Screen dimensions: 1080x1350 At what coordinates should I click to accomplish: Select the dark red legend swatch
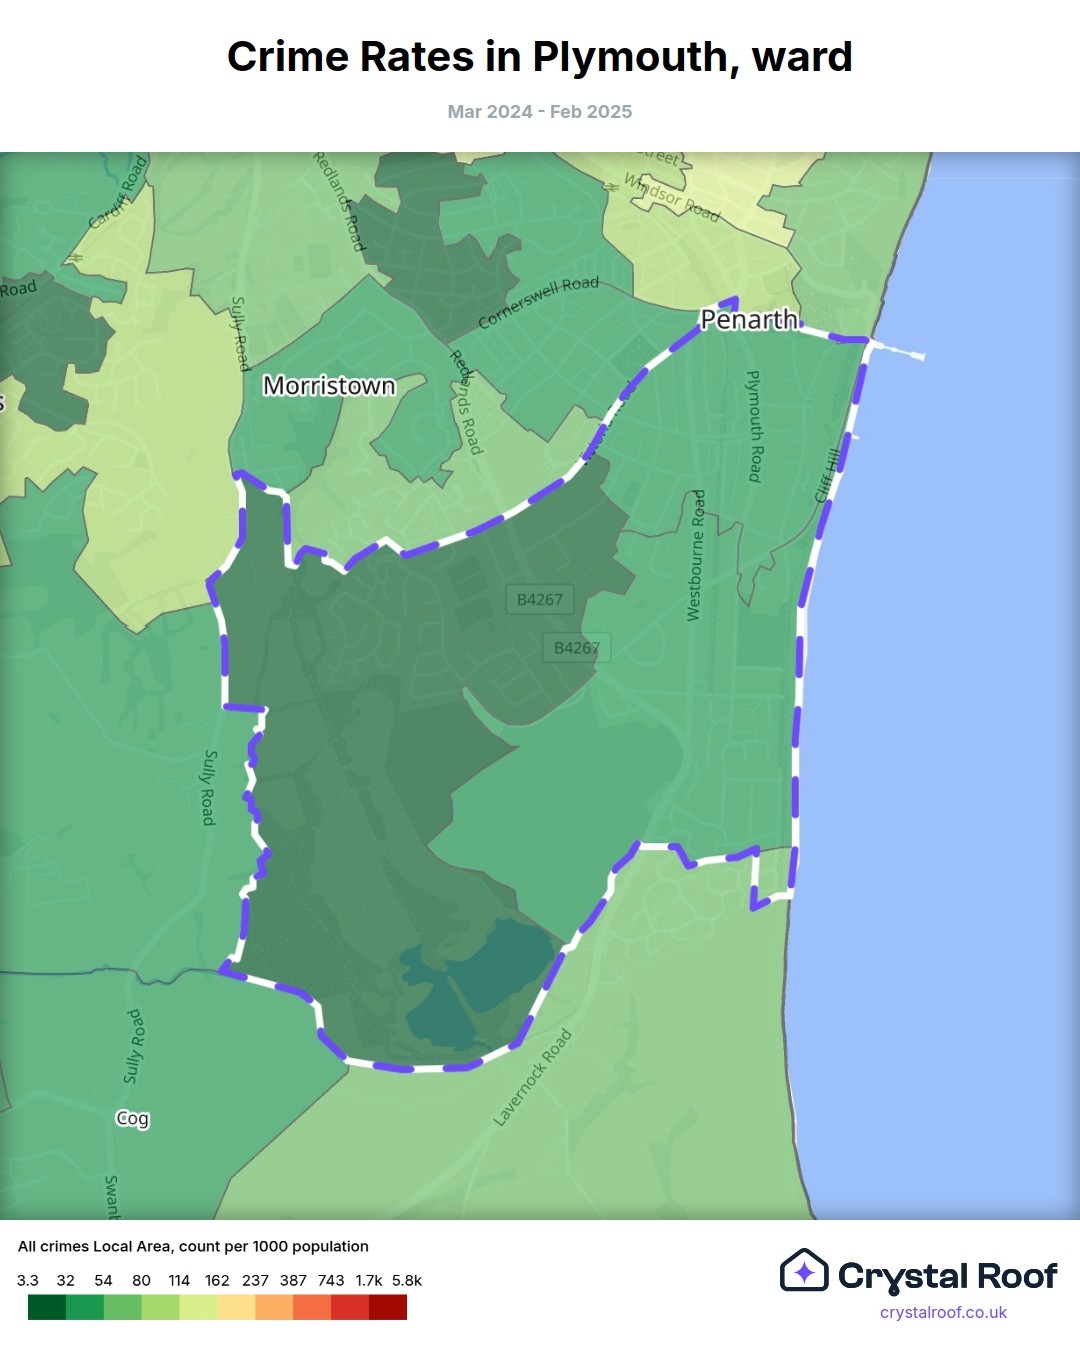(x=388, y=1307)
